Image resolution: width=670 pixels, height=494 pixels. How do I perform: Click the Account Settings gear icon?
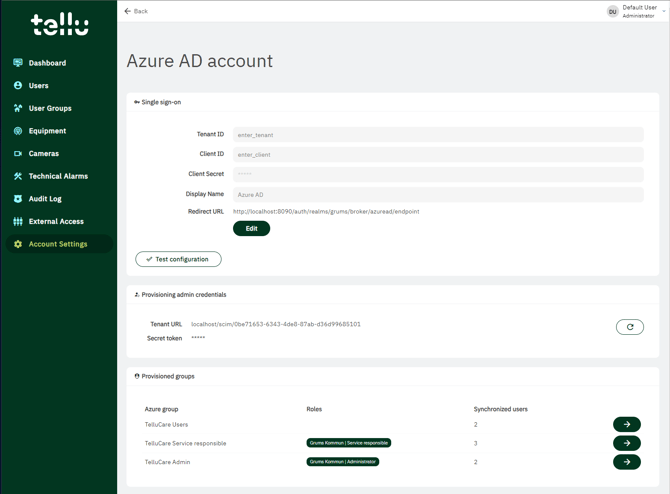18,244
